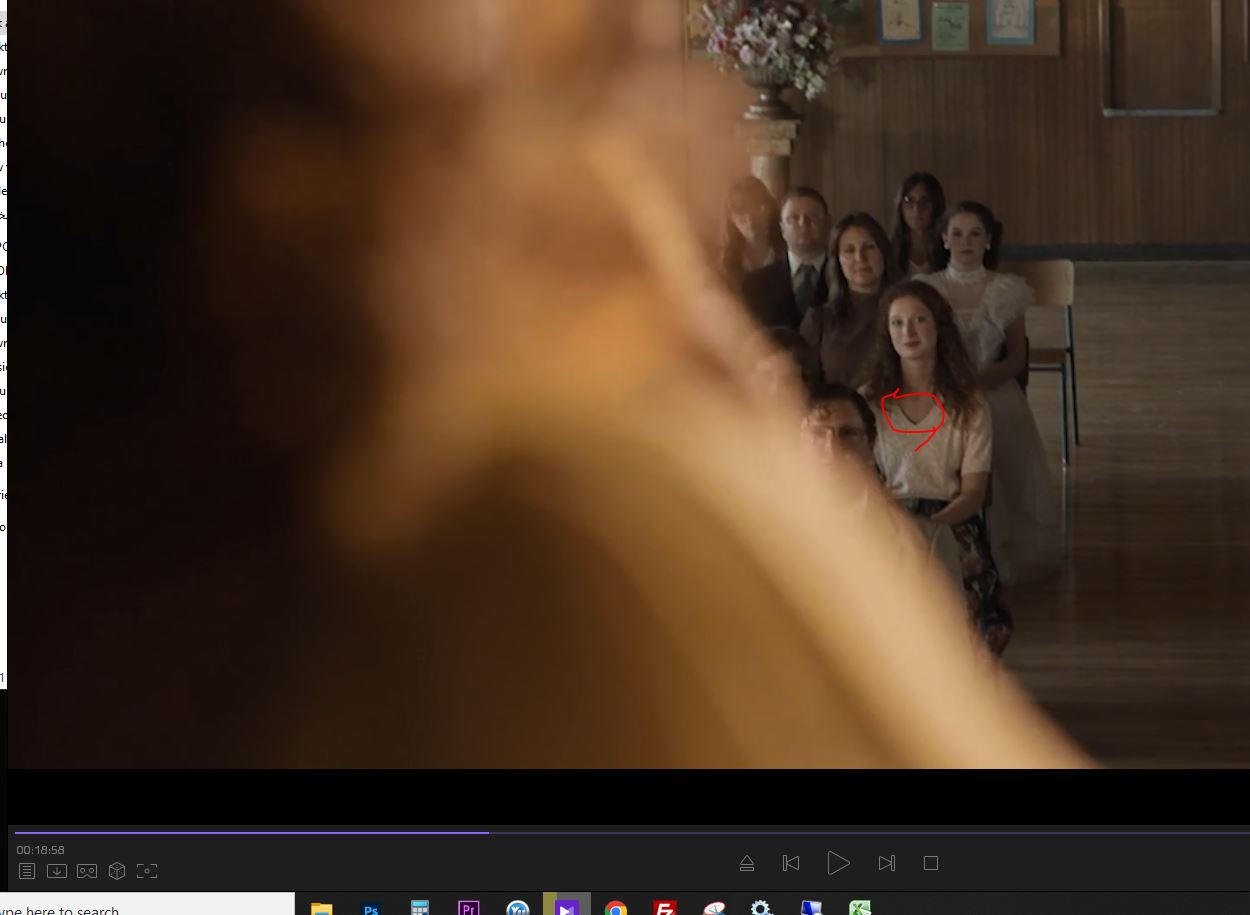
Task: Switch to Photoshop in the taskbar
Action: coord(371,908)
